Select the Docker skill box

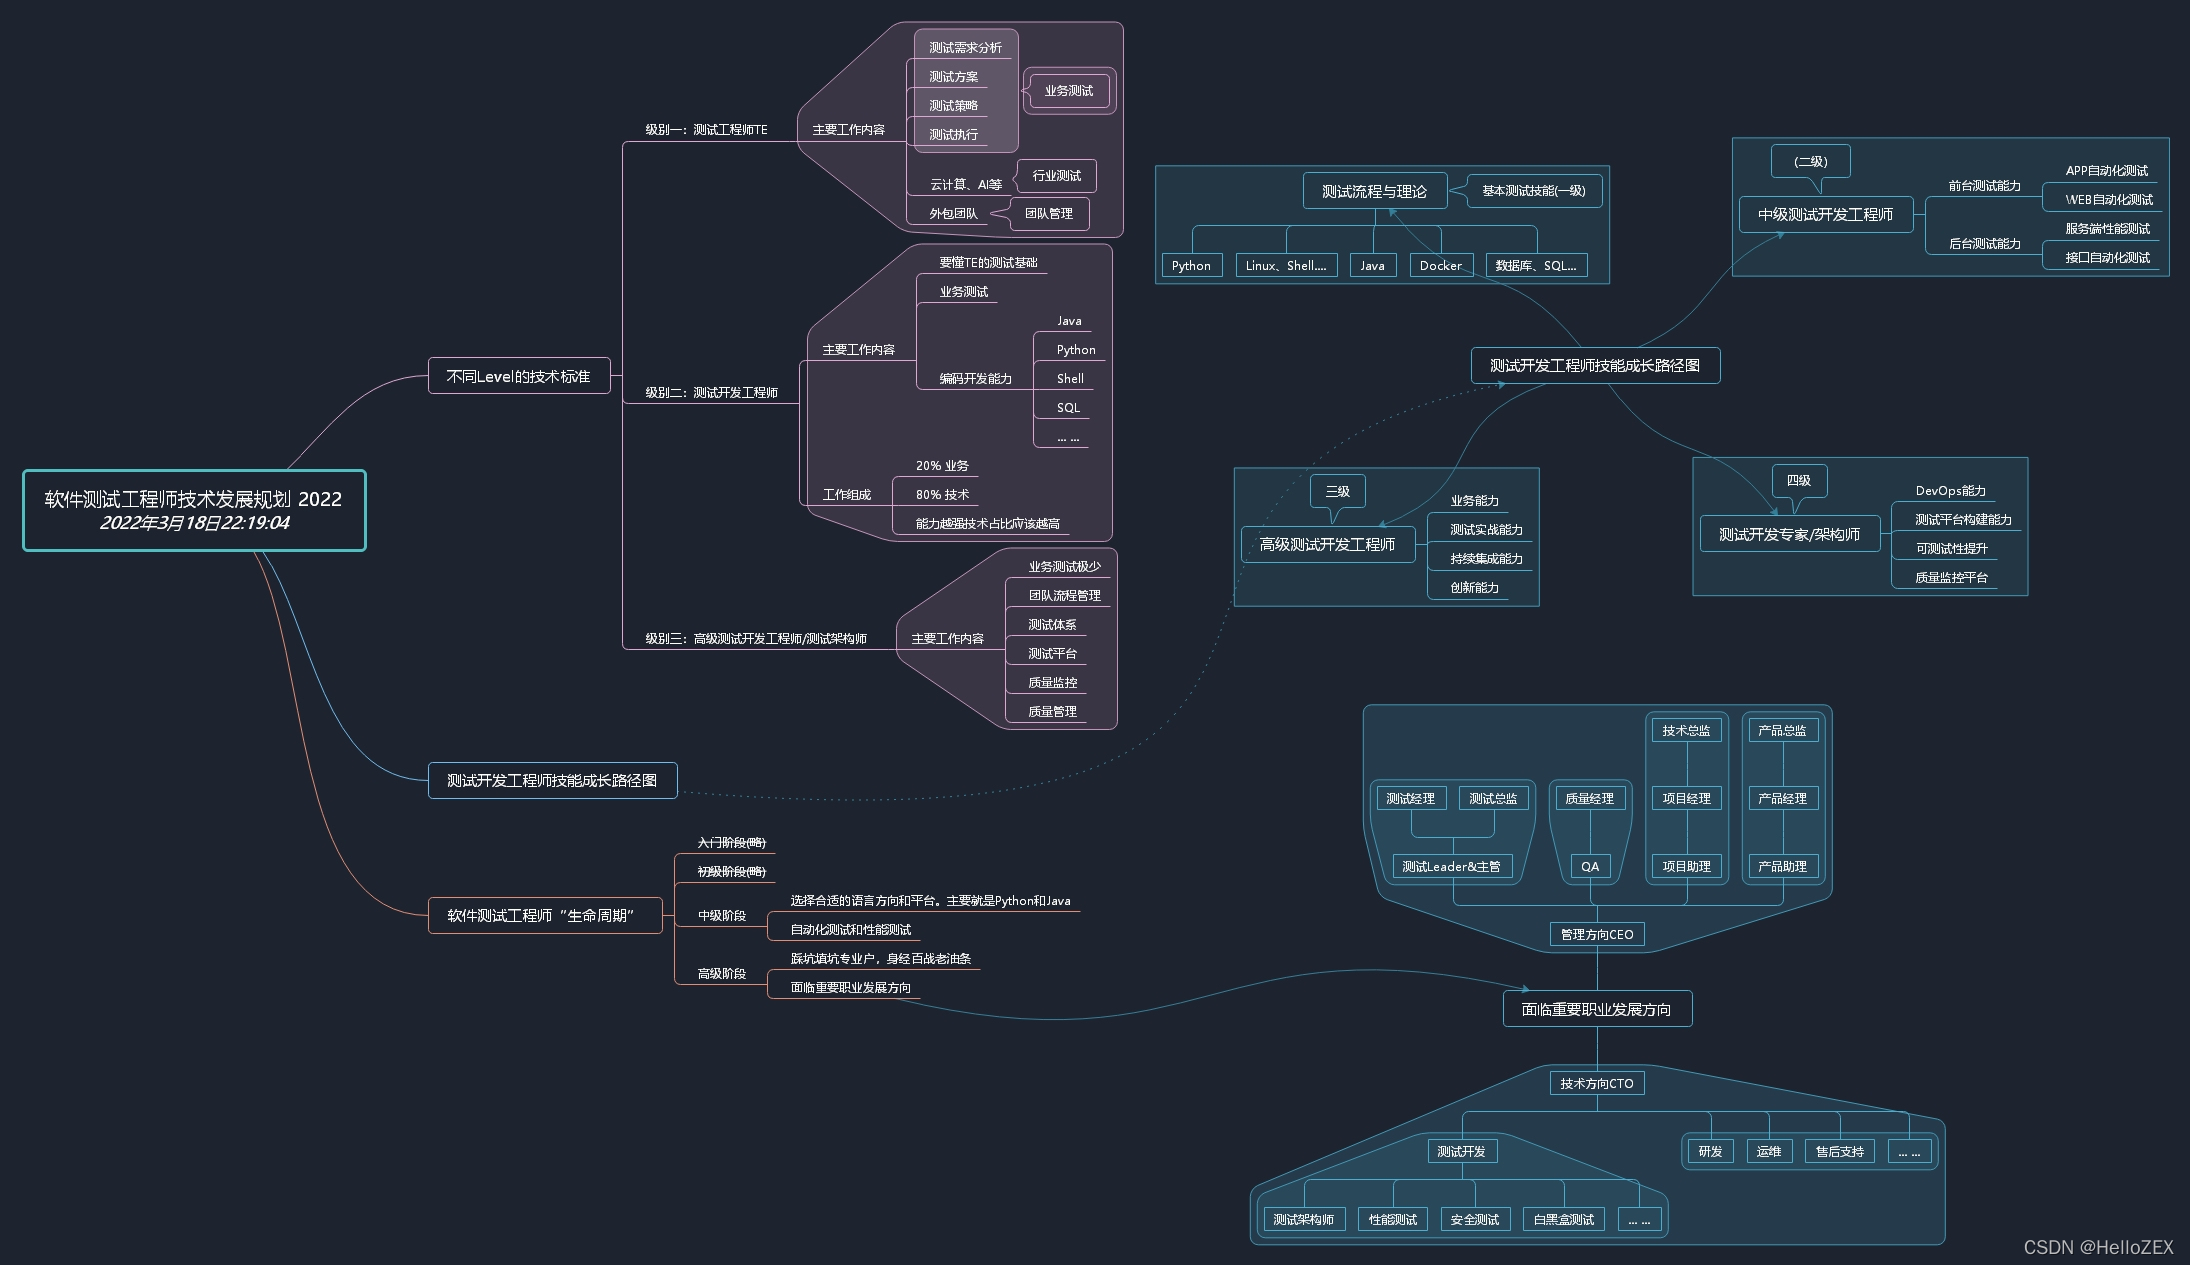(1440, 265)
